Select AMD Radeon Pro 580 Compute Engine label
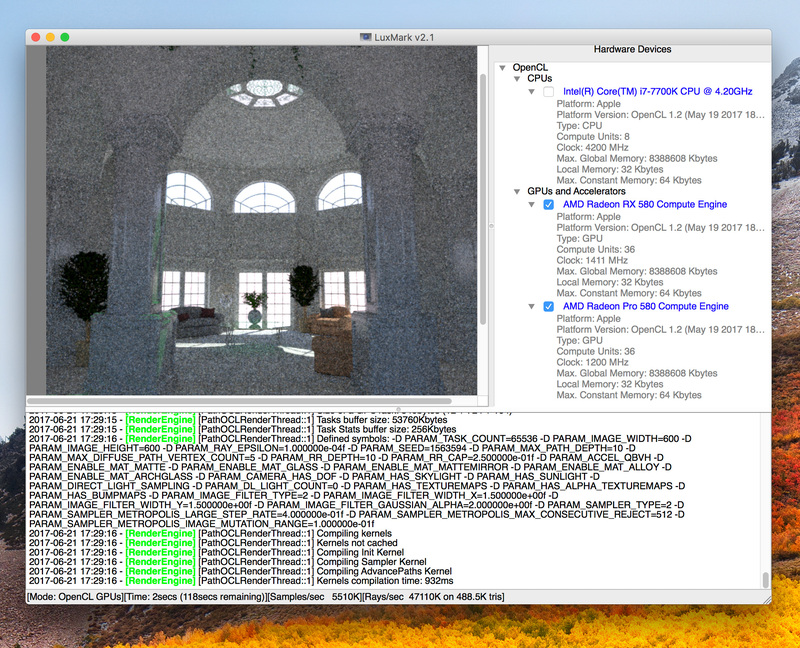This screenshot has height=648, width=800. click(645, 306)
